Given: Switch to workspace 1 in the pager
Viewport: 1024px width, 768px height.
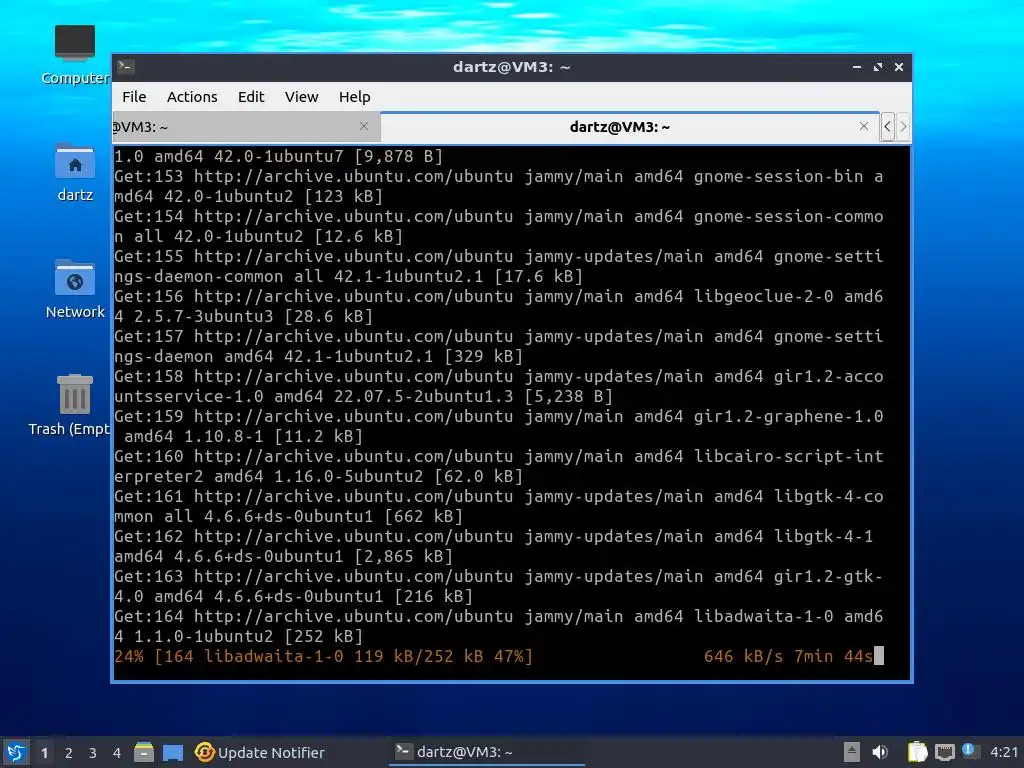Looking at the screenshot, I should 44,753.
